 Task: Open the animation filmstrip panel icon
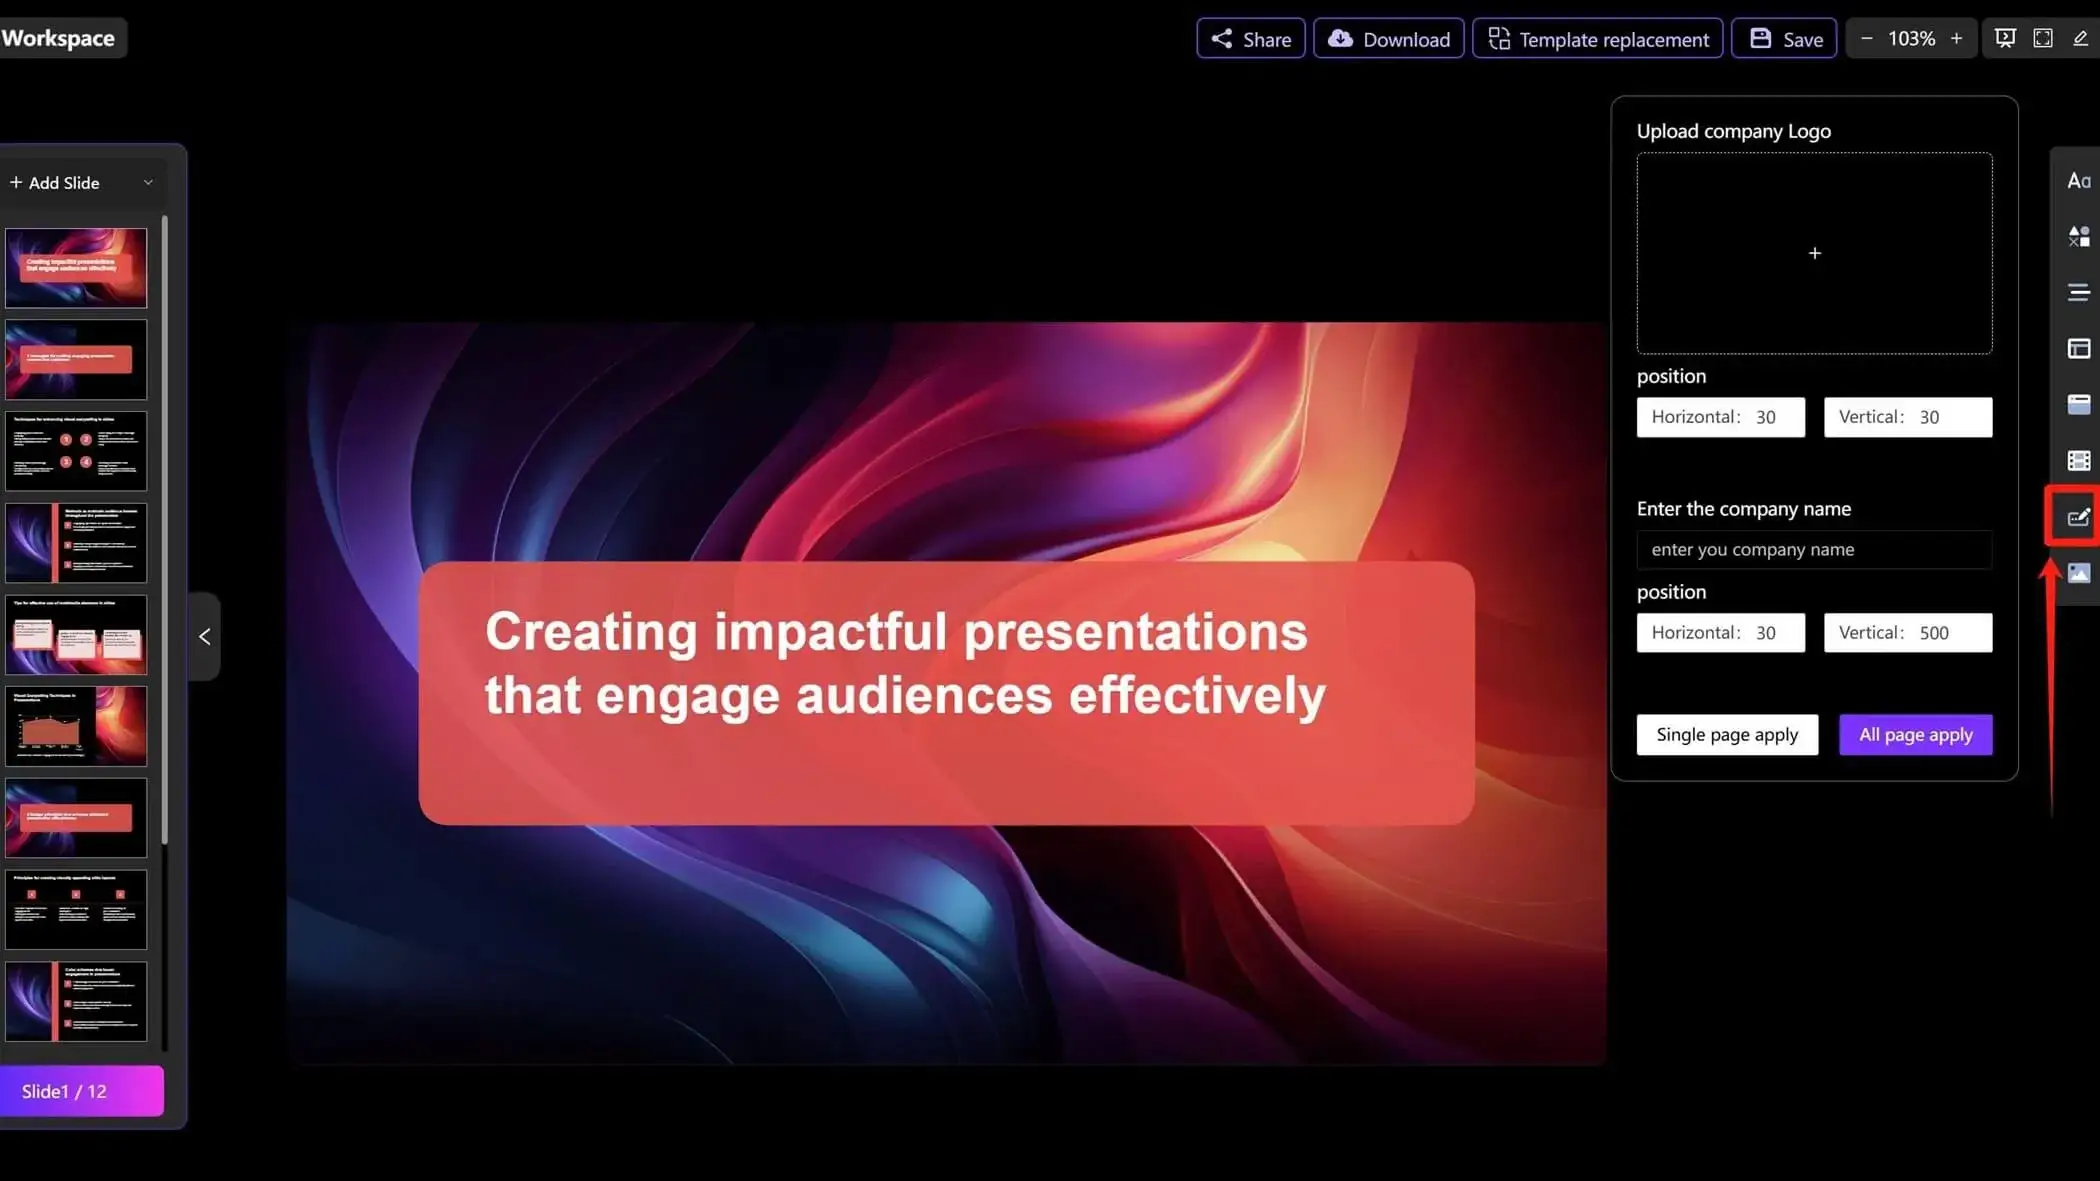click(x=2080, y=460)
